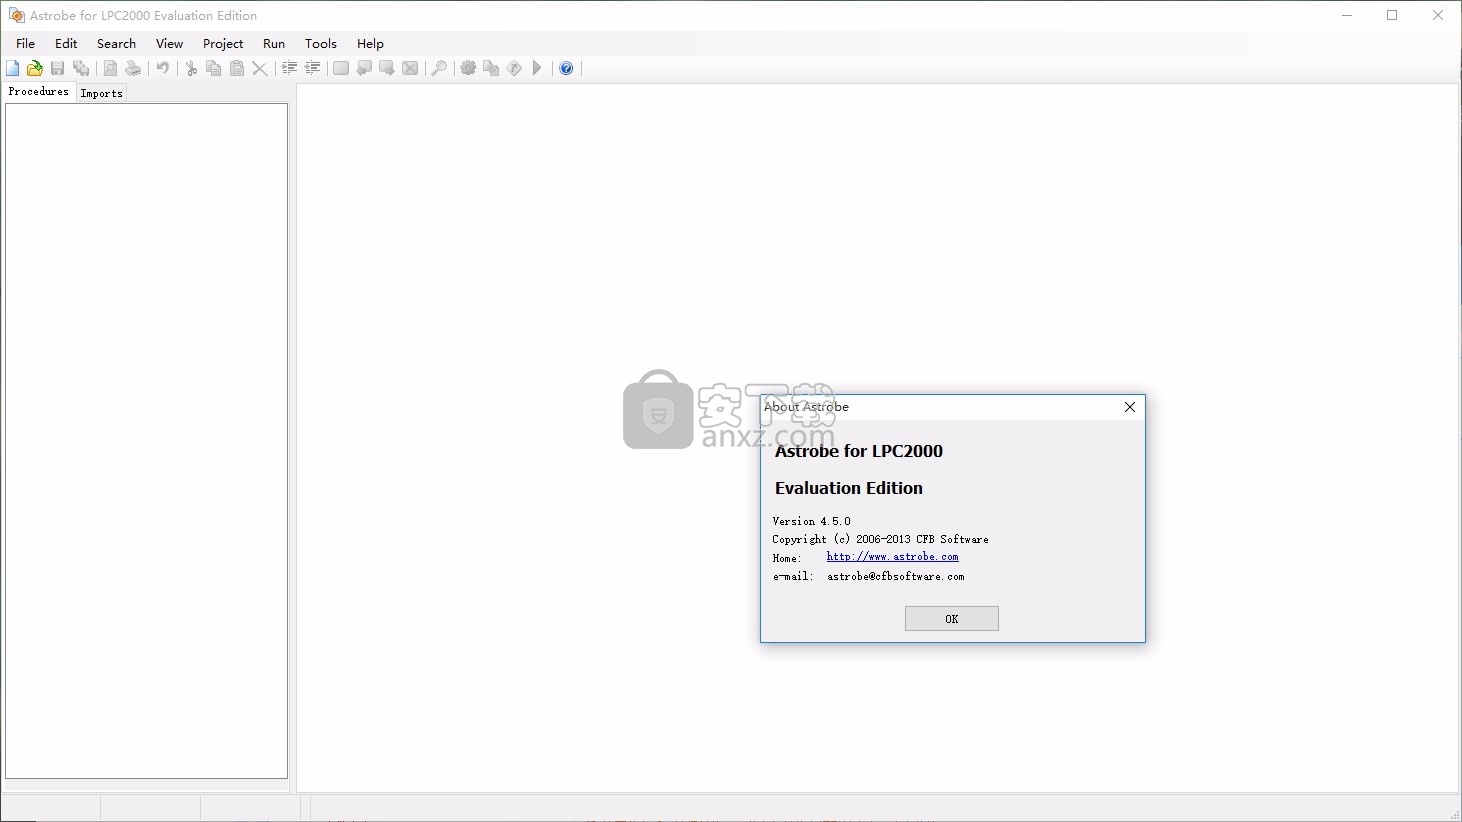Screen dimensions: 1462x822
Task: Click the Copyright 2006-2013 CFB Software line
Action: (880, 539)
